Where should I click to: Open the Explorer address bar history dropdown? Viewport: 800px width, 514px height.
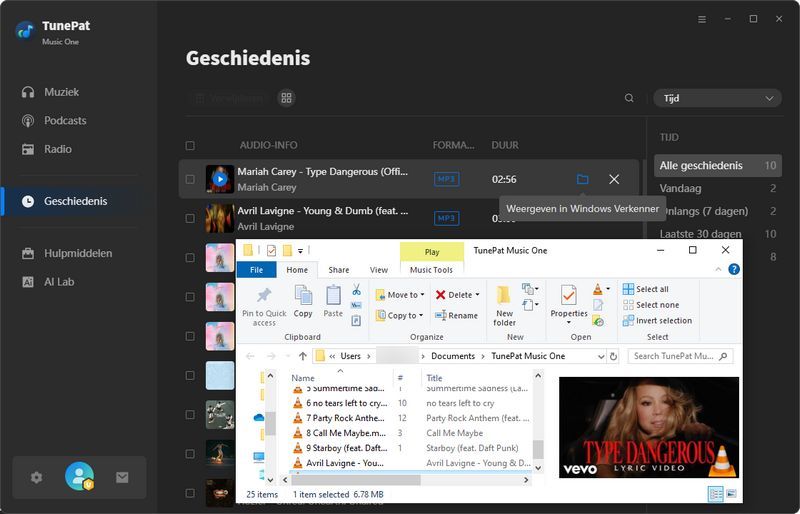click(601, 356)
